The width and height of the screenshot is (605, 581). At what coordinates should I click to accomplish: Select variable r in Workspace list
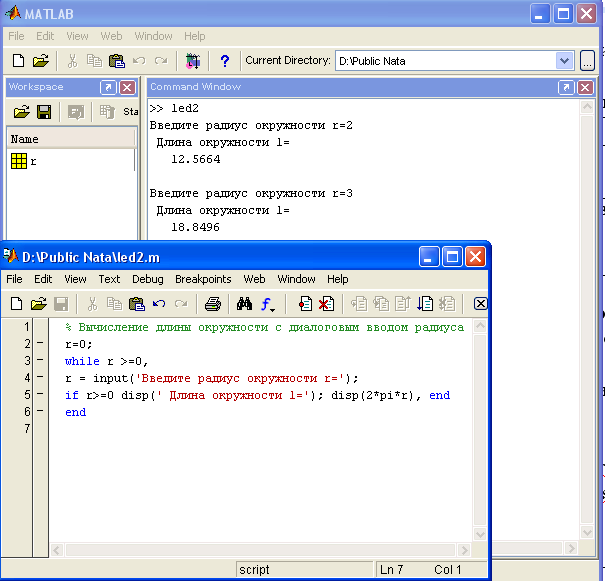(24, 161)
